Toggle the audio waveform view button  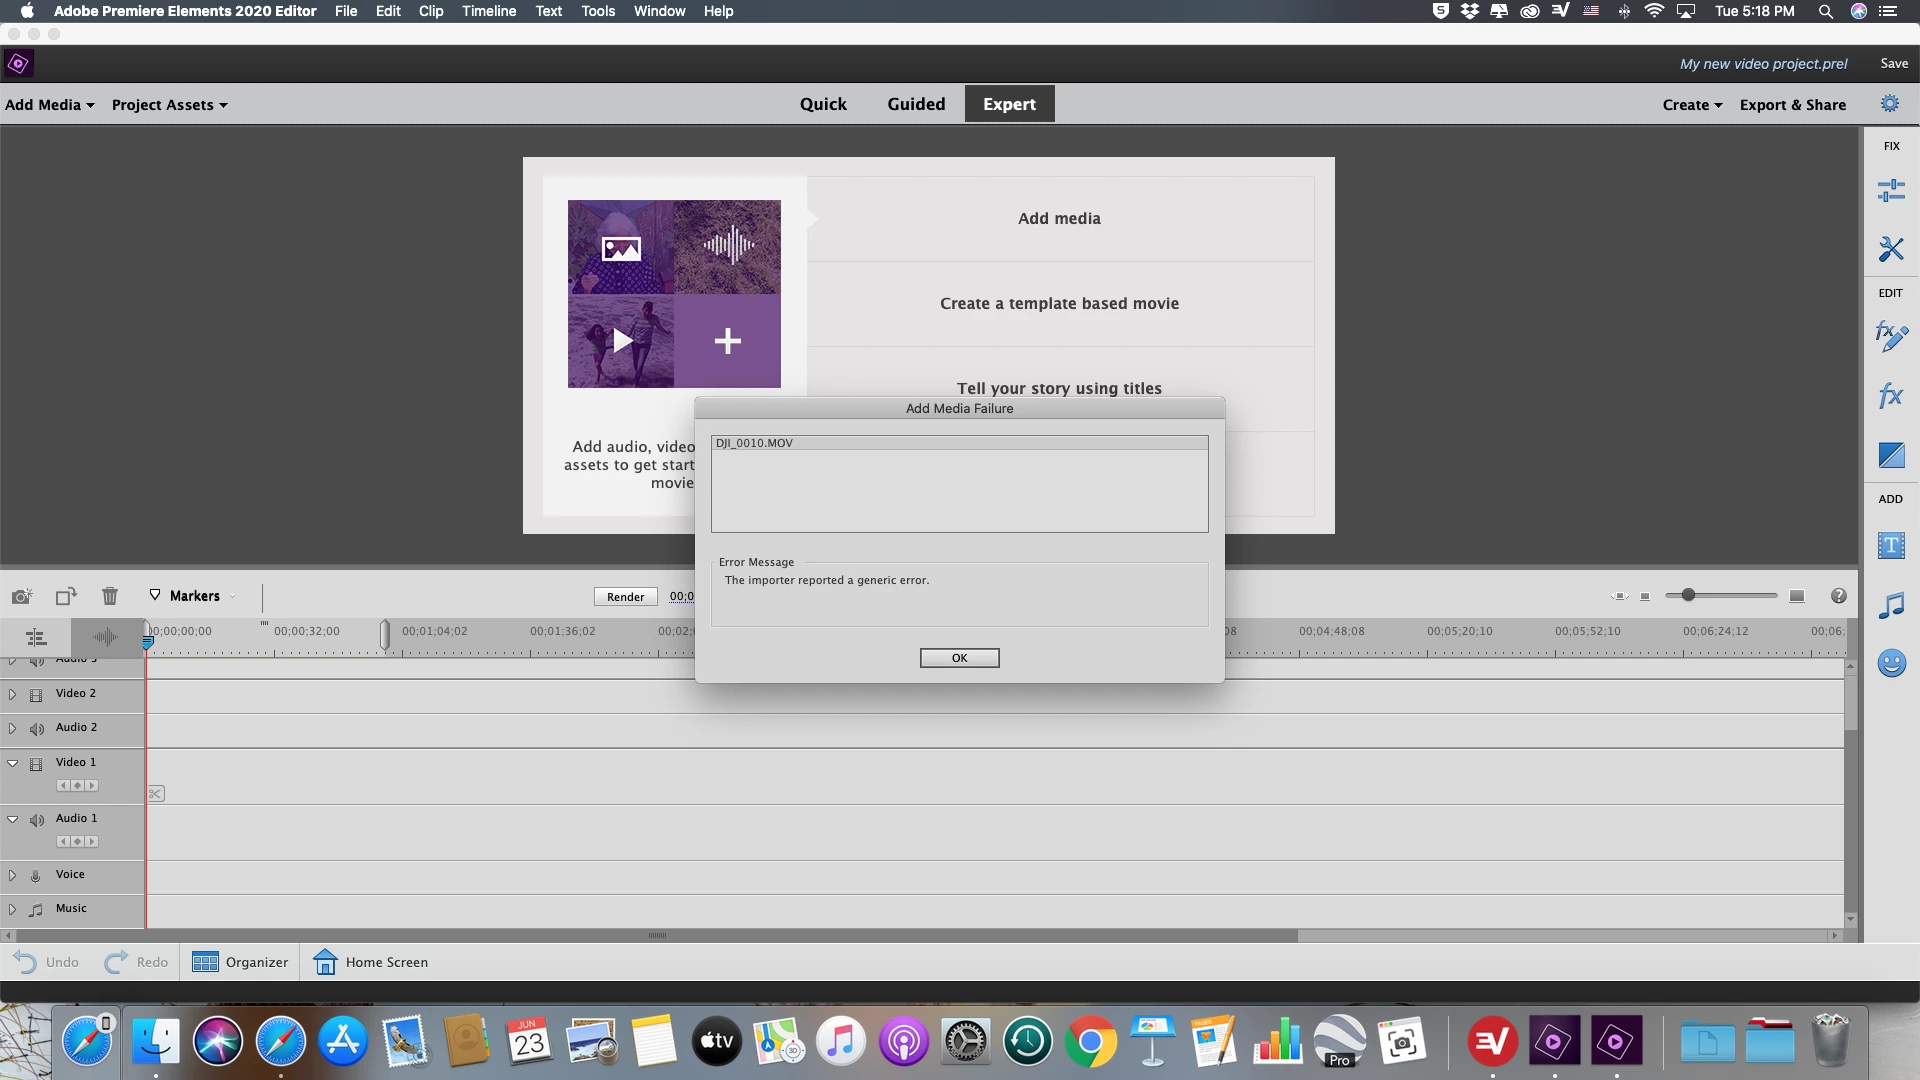[106, 637]
